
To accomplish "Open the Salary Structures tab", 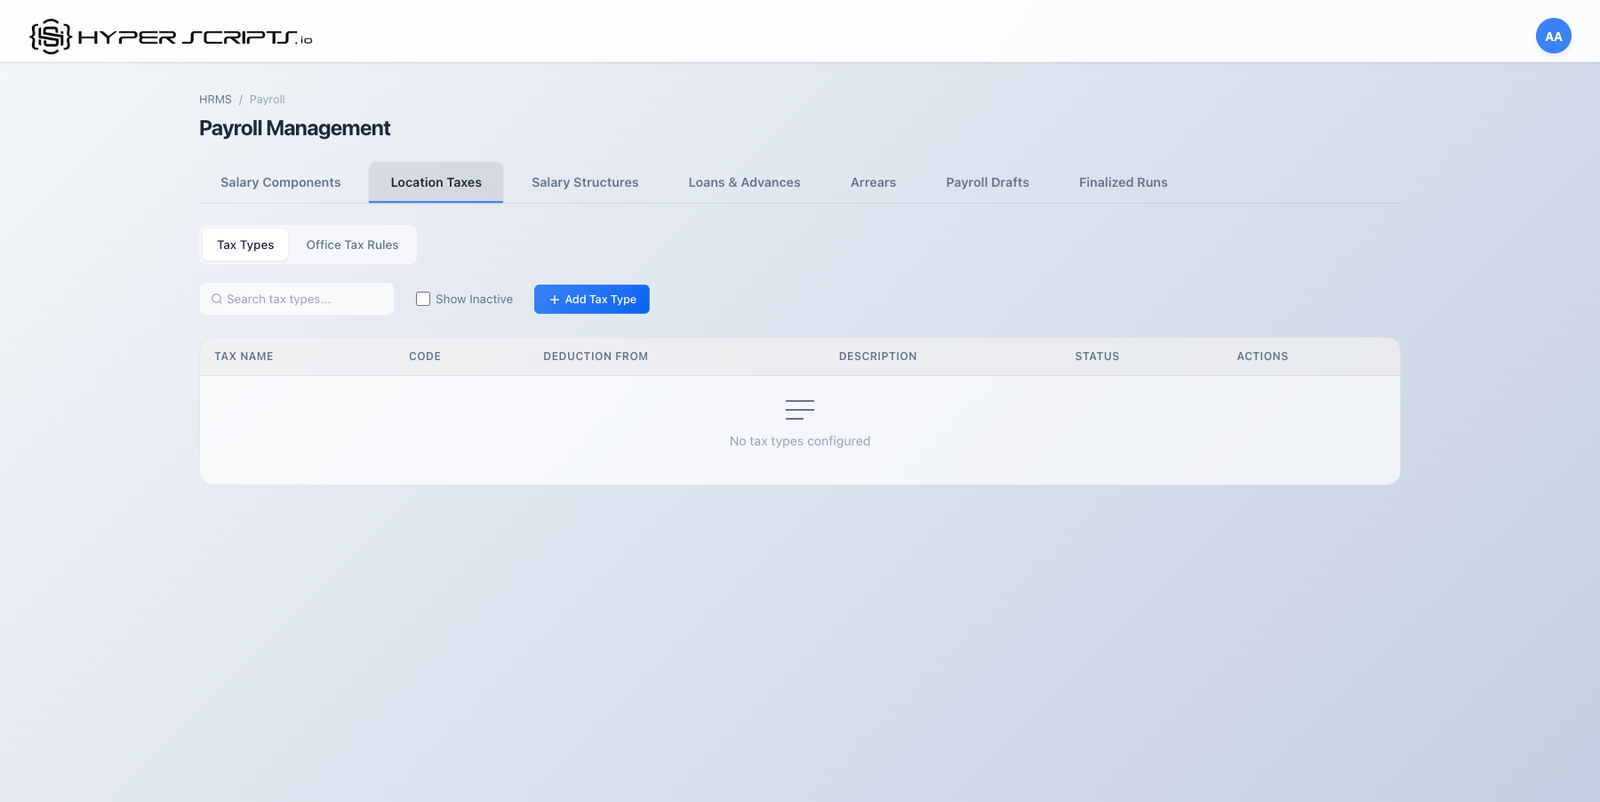I will [x=585, y=182].
